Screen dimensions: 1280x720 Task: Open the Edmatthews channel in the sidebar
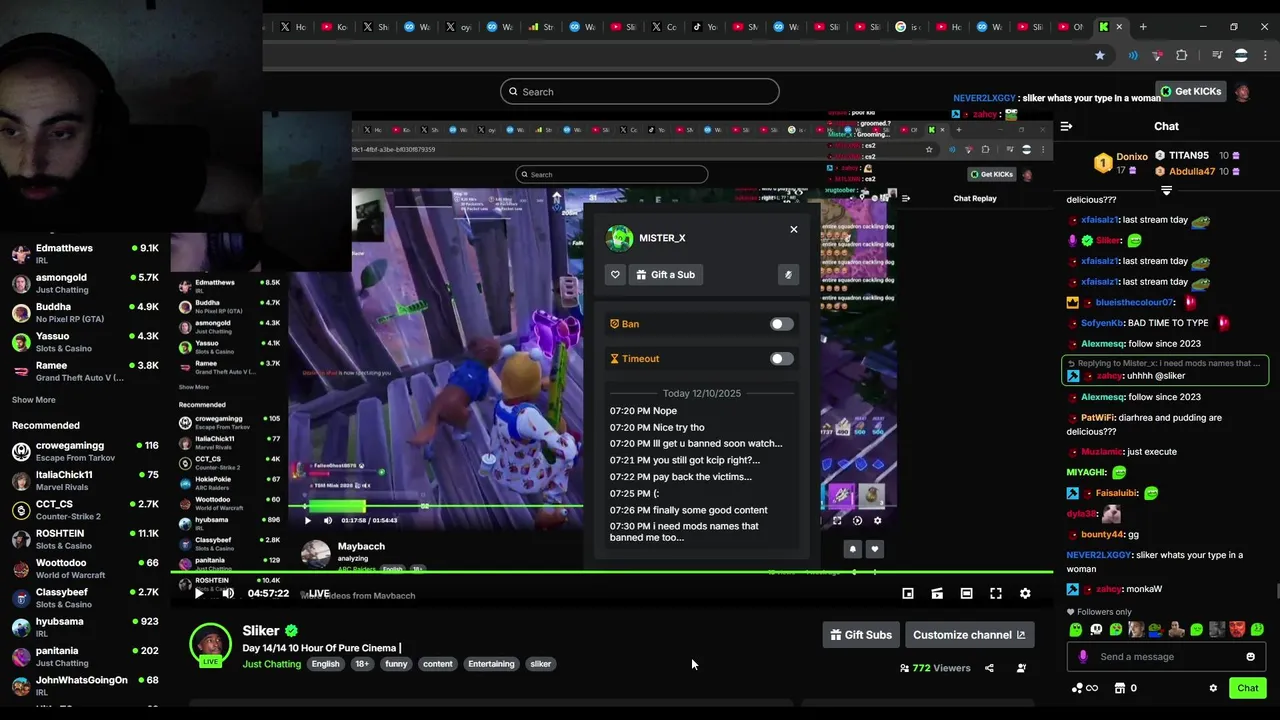tap(85, 254)
